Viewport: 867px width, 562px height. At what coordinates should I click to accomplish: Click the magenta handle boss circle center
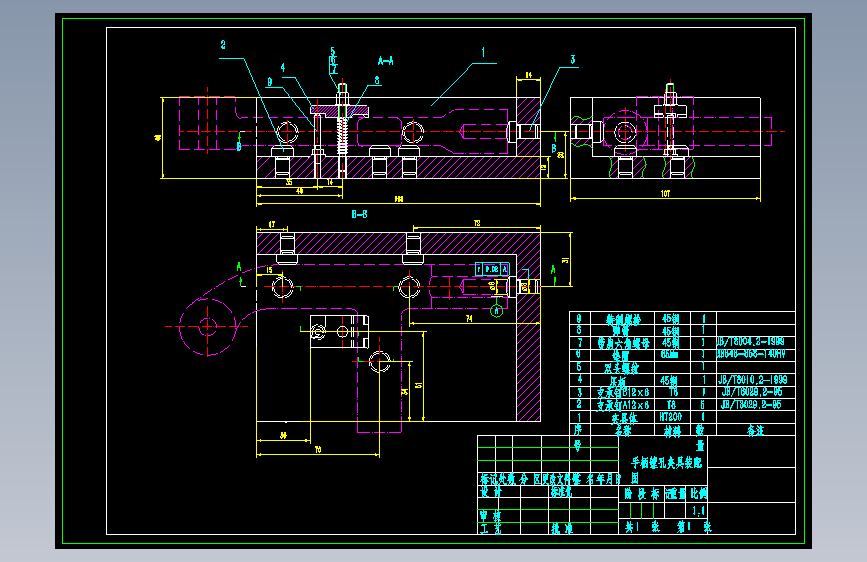[x=207, y=326]
